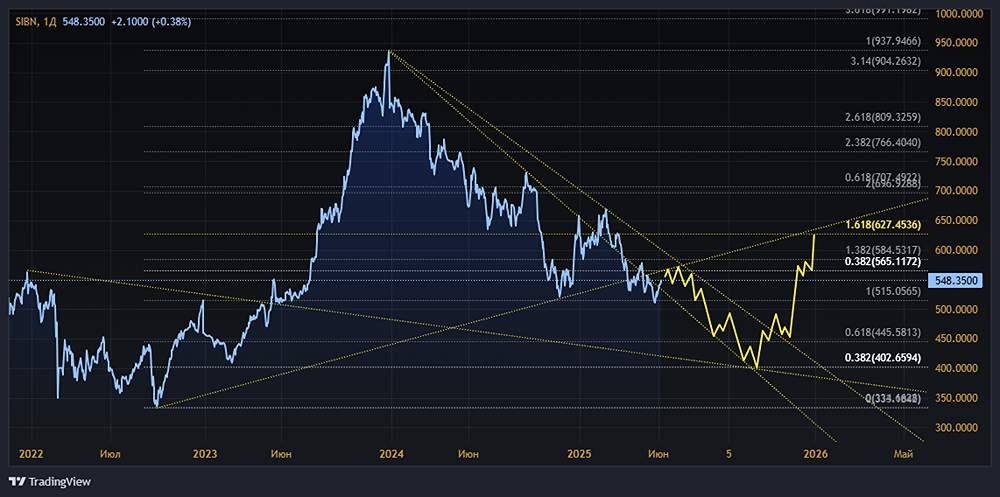Select the 0.382(402.6594) Fibonacci label
This screenshot has width=1000, height=497.
tap(883, 358)
